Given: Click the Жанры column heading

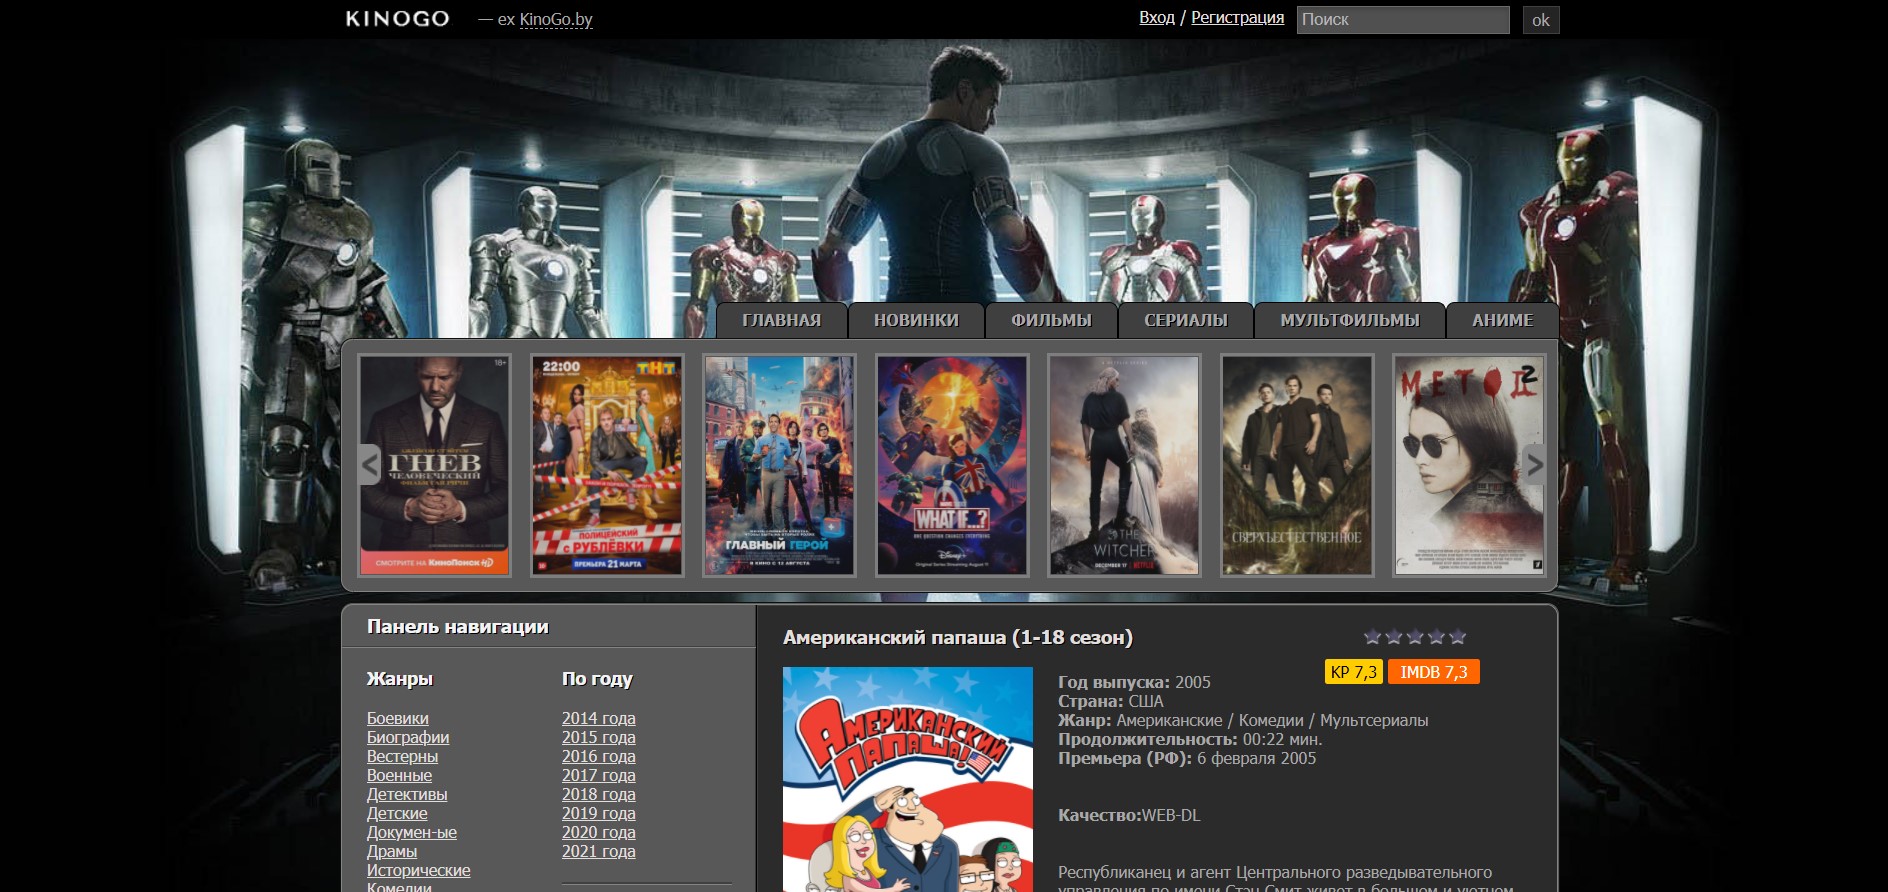Looking at the screenshot, I should (x=400, y=678).
